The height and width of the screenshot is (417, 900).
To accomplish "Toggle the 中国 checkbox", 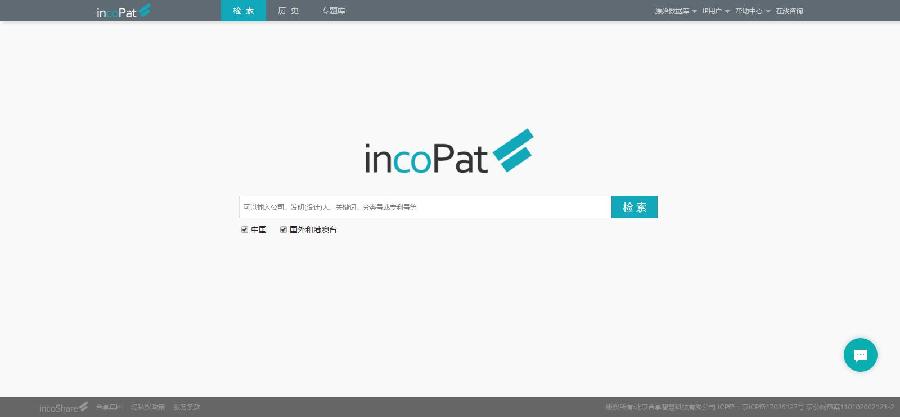I will (245, 229).
